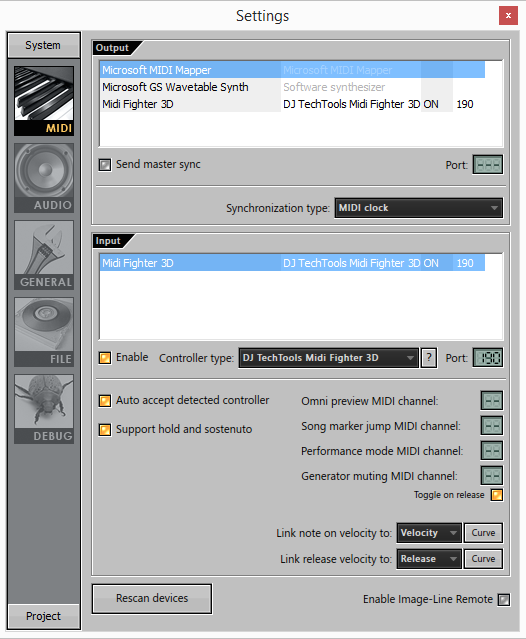Open the Controller type dropdown
The width and height of the screenshot is (526, 639).
coord(328,358)
